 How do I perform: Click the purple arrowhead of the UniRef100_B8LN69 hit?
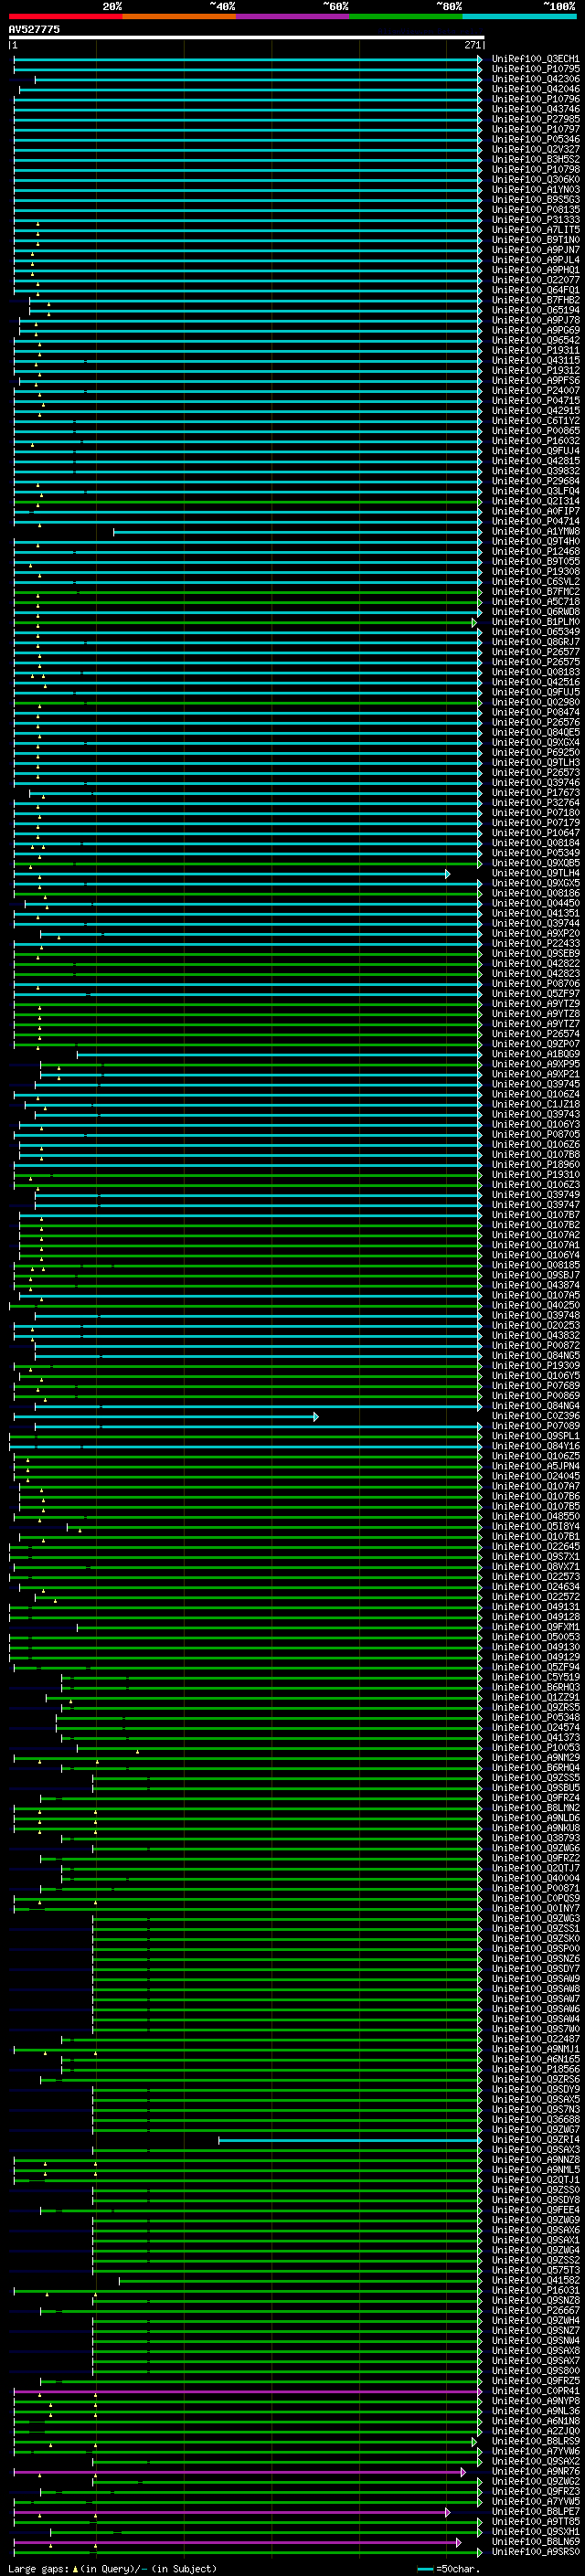click(x=458, y=2542)
